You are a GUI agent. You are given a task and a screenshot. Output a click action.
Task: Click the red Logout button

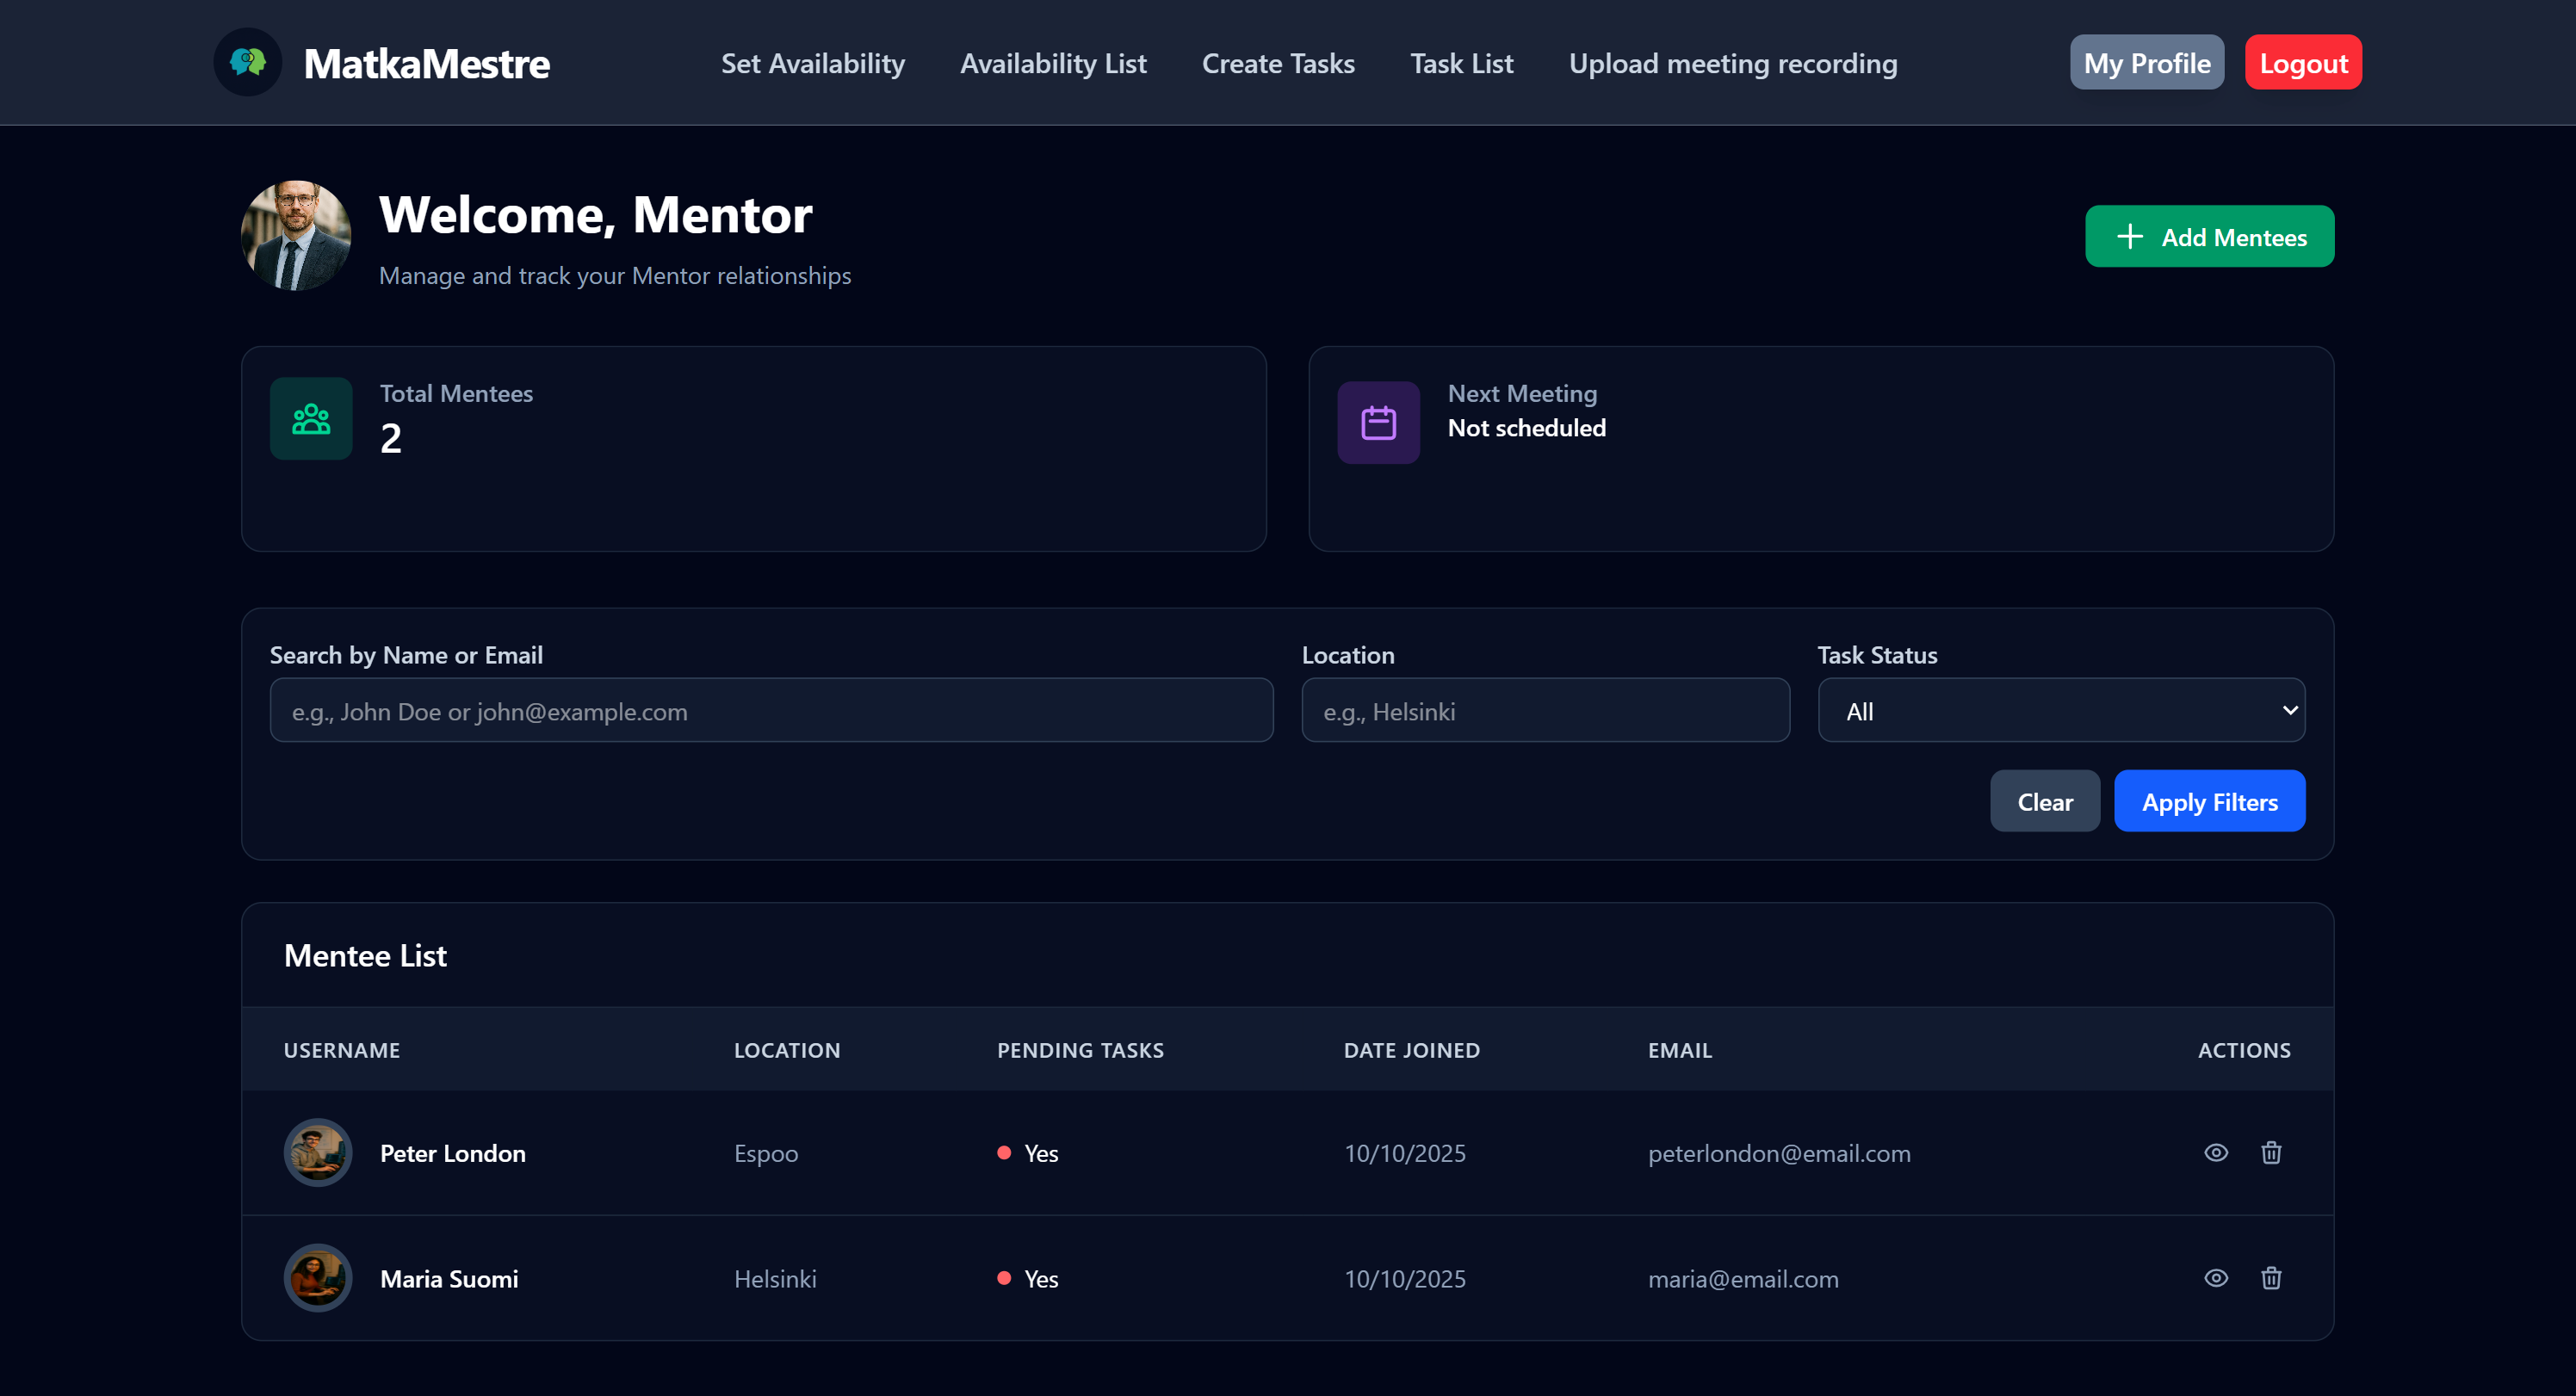[2302, 63]
